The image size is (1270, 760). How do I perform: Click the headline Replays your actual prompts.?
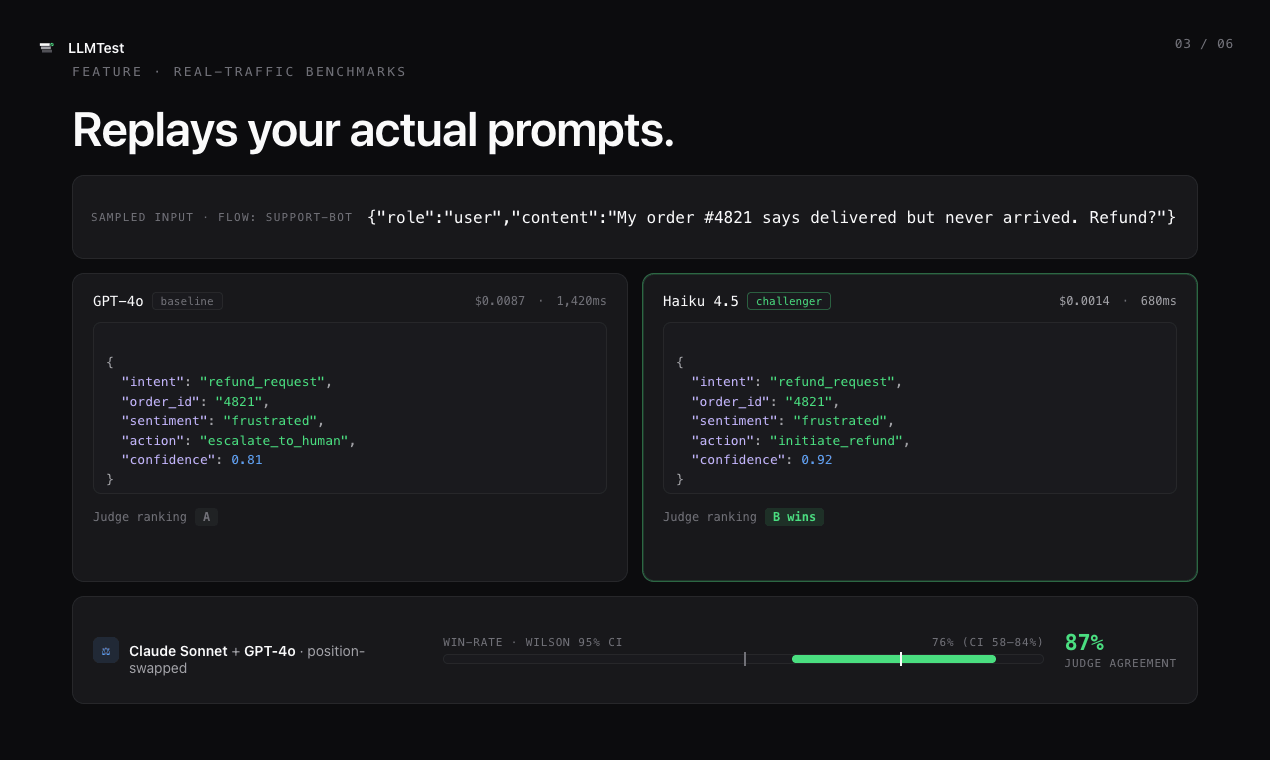click(x=373, y=130)
